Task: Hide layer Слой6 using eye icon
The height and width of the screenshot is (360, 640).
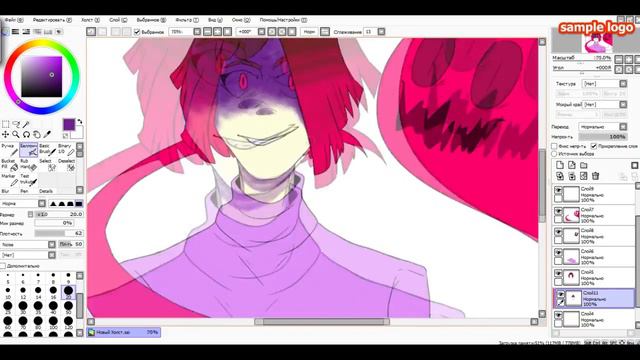Action: point(558,253)
